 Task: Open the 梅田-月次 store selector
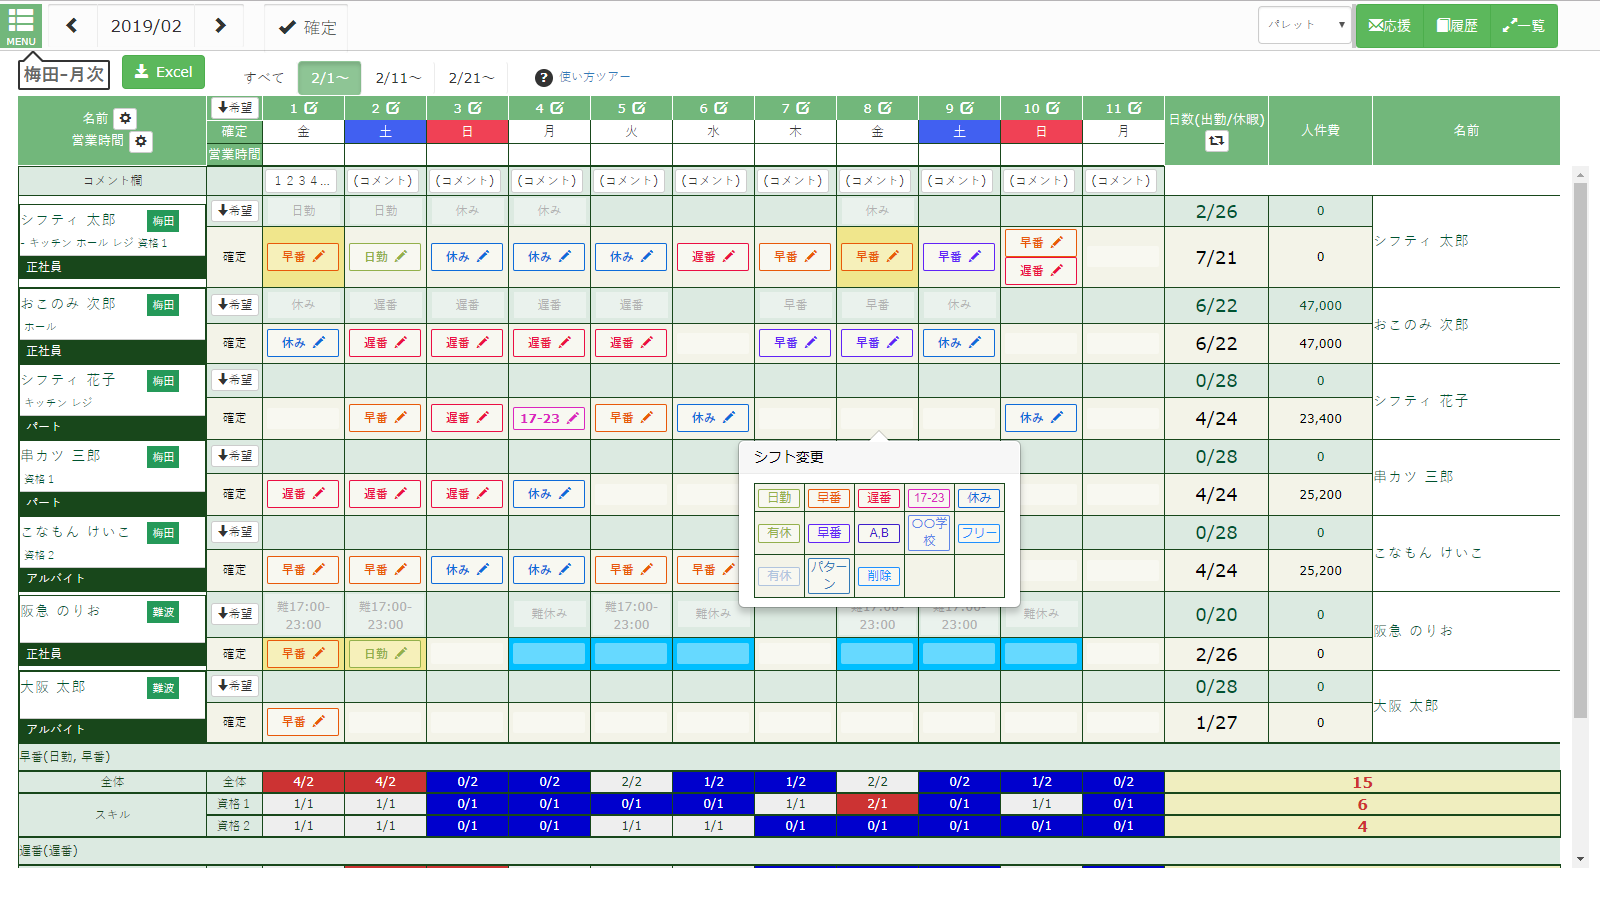coord(64,74)
